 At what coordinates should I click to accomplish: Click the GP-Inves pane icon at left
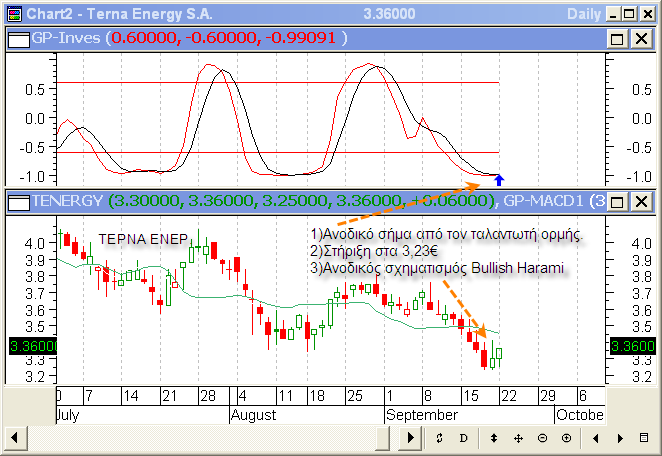click(x=17, y=38)
